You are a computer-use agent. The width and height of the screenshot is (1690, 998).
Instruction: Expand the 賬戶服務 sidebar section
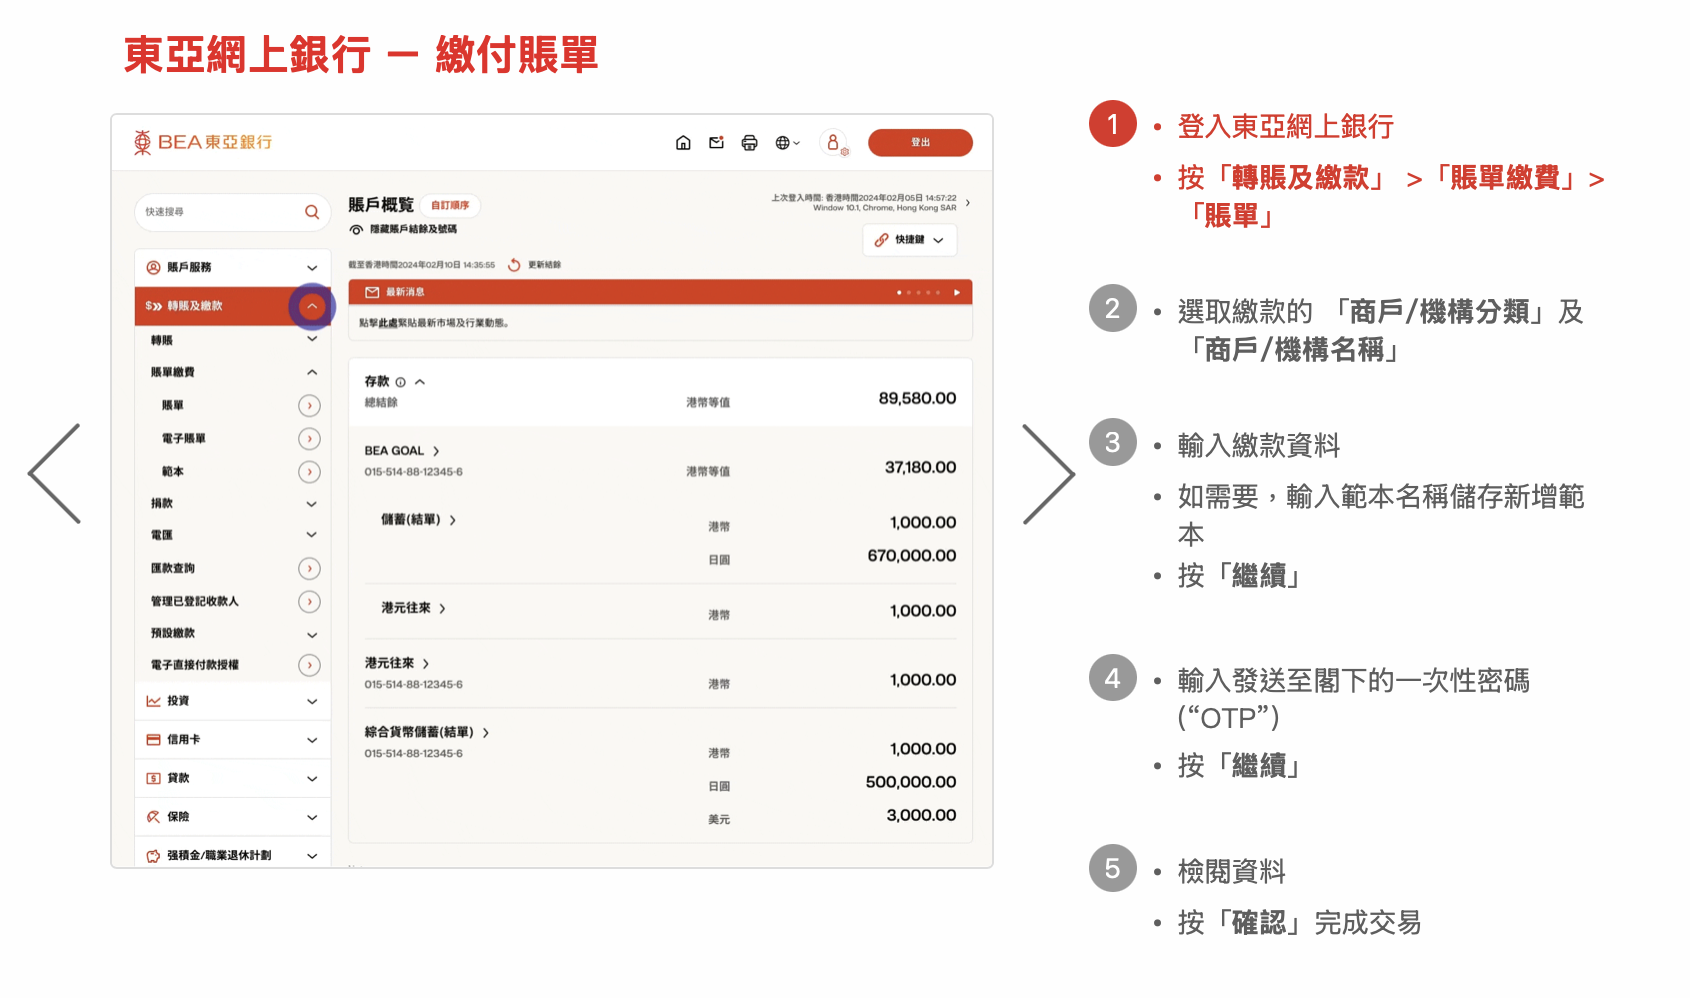tap(312, 268)
